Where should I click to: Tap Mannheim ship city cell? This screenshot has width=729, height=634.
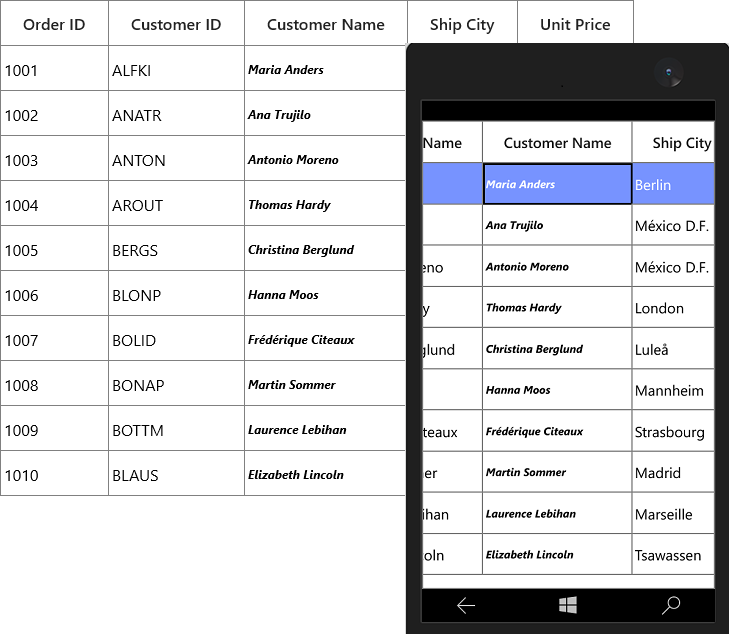pos(674,390)
